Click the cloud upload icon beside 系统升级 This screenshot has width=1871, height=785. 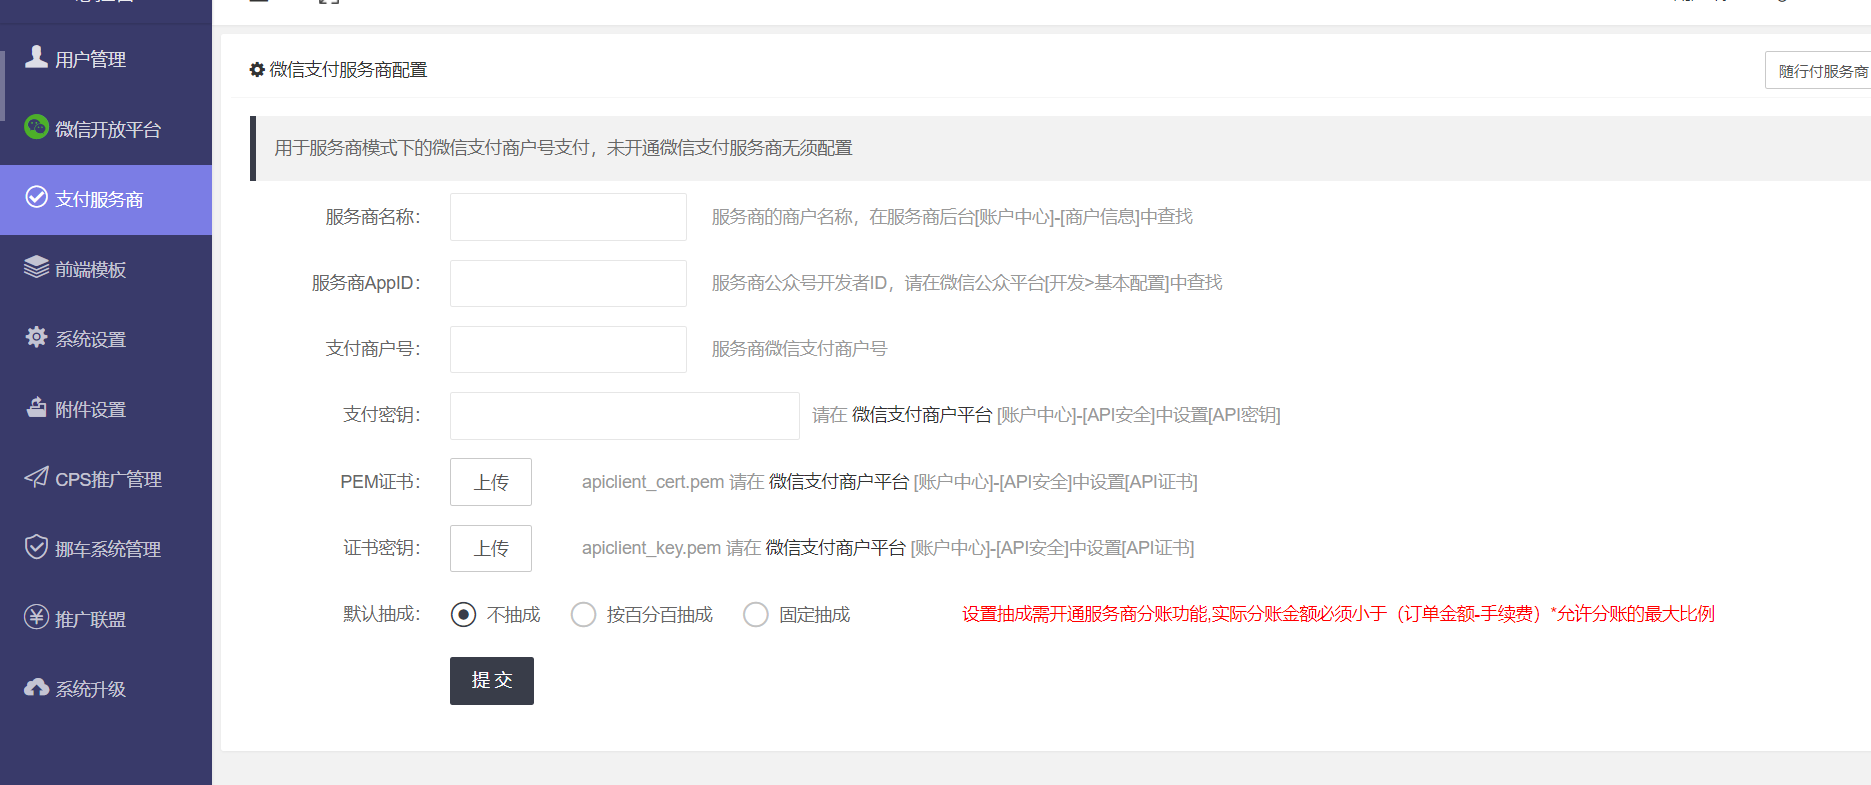(x=36, y=687)
